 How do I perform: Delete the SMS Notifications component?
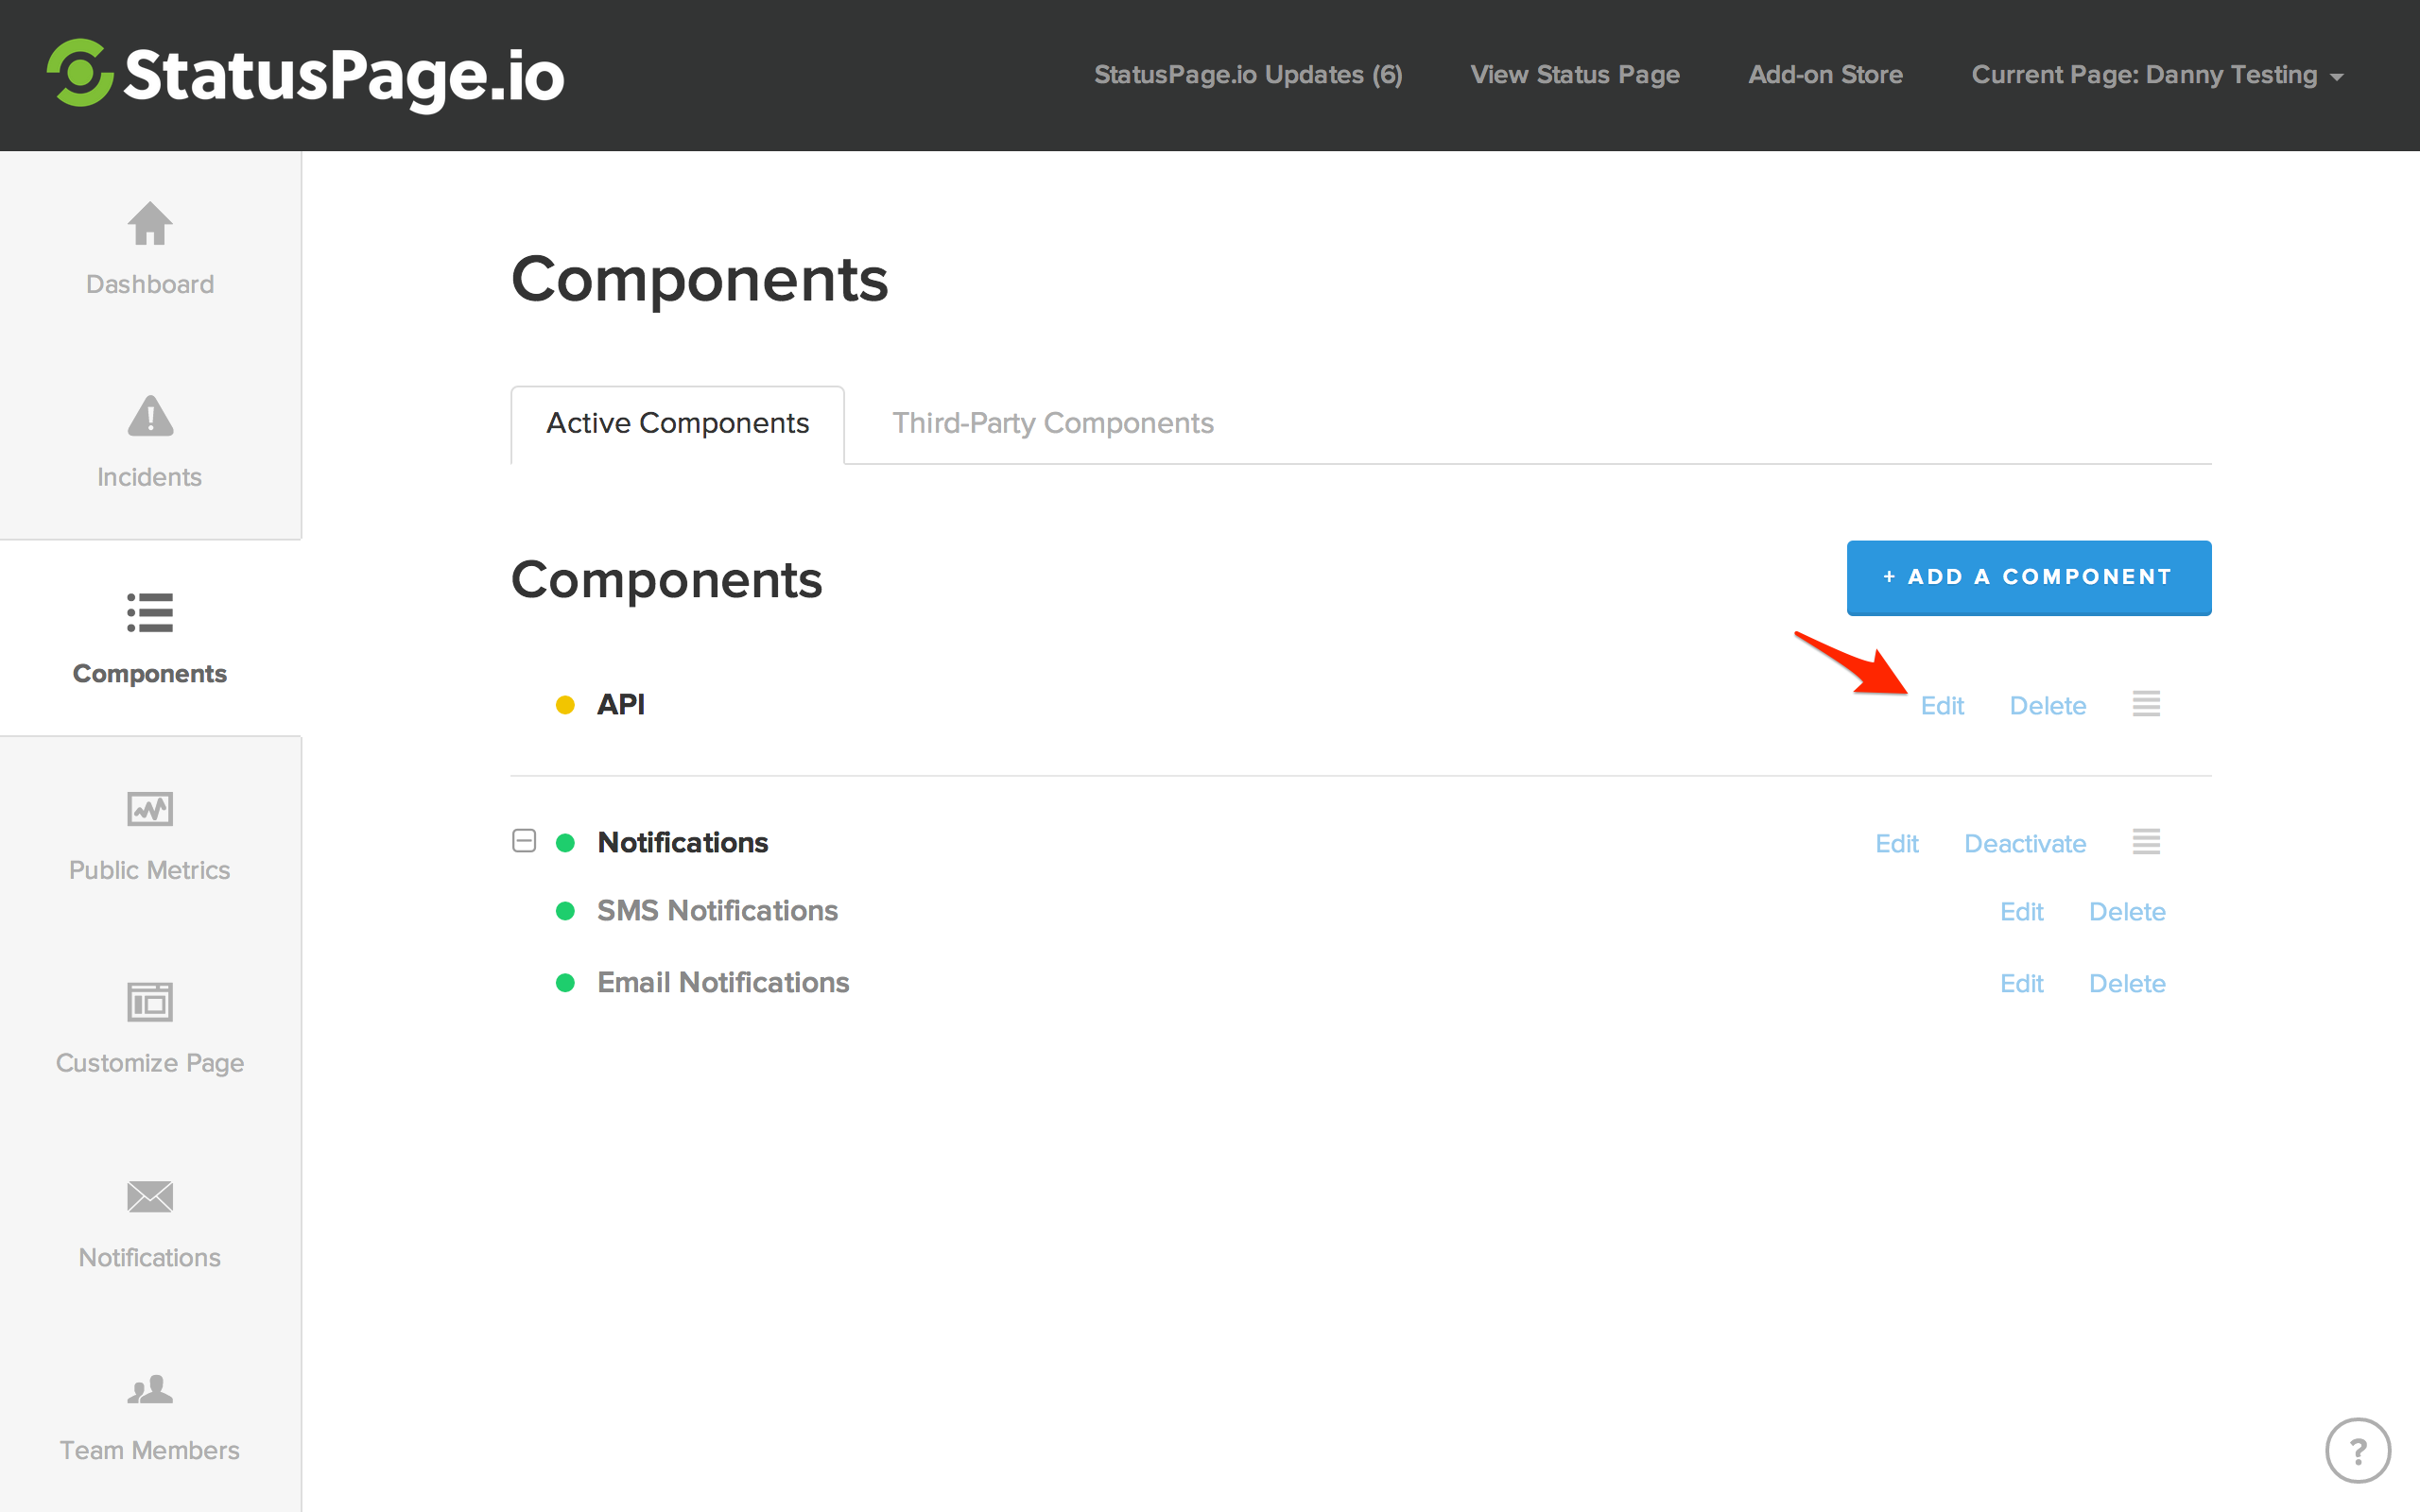tap(2127, 912)
